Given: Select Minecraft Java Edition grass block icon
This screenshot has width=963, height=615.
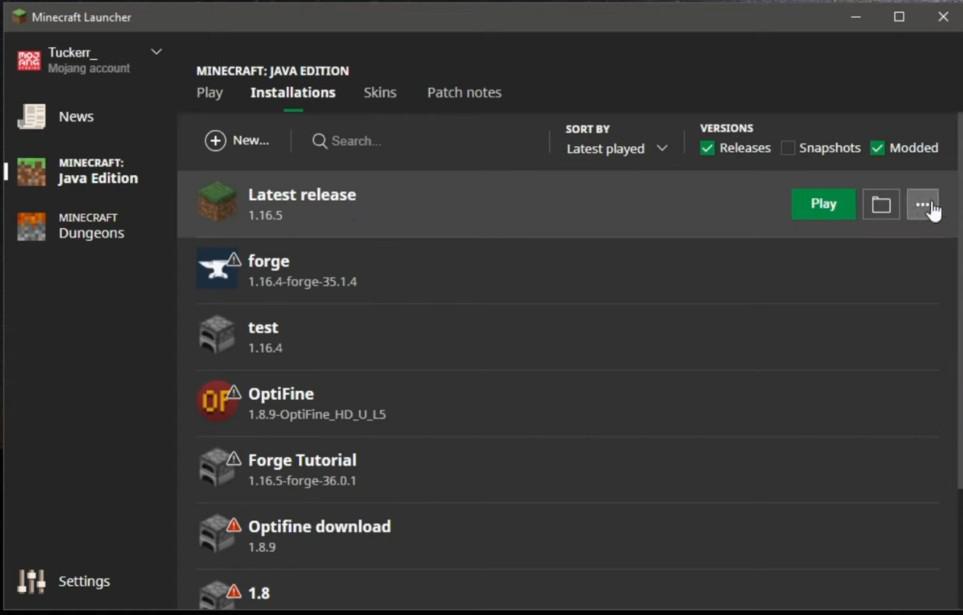Looking at the screenshot, I should 31,171.
